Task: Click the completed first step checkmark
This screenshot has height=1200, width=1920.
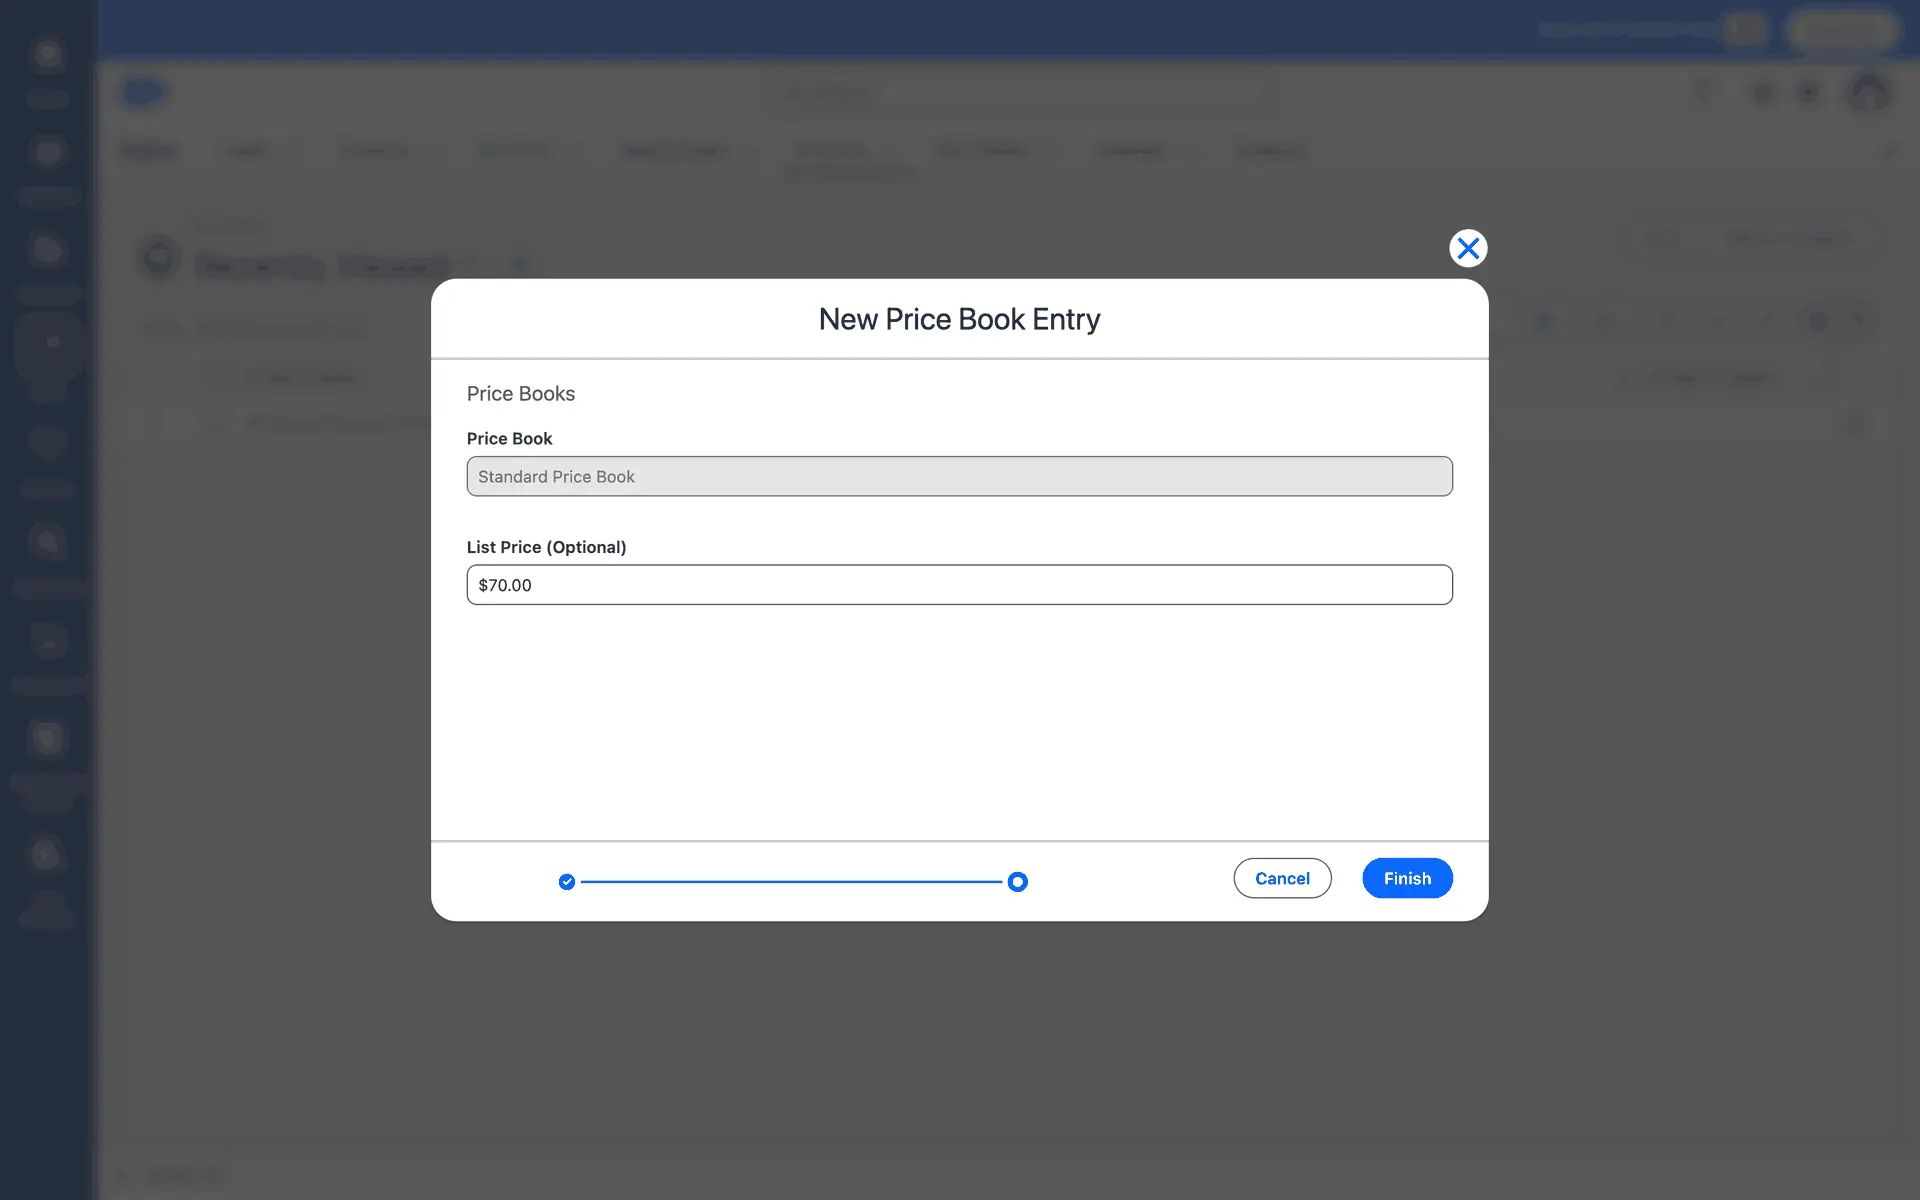Action: [567, 881]
